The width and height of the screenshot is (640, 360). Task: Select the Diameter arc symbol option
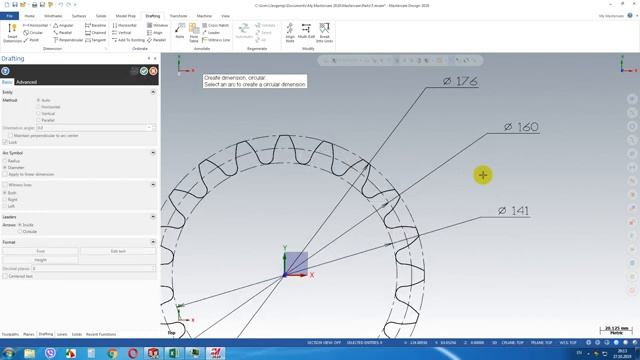5,167
